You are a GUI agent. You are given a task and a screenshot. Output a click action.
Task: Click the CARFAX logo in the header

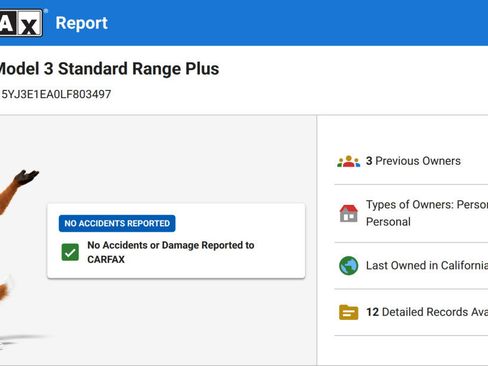(21, 23)
